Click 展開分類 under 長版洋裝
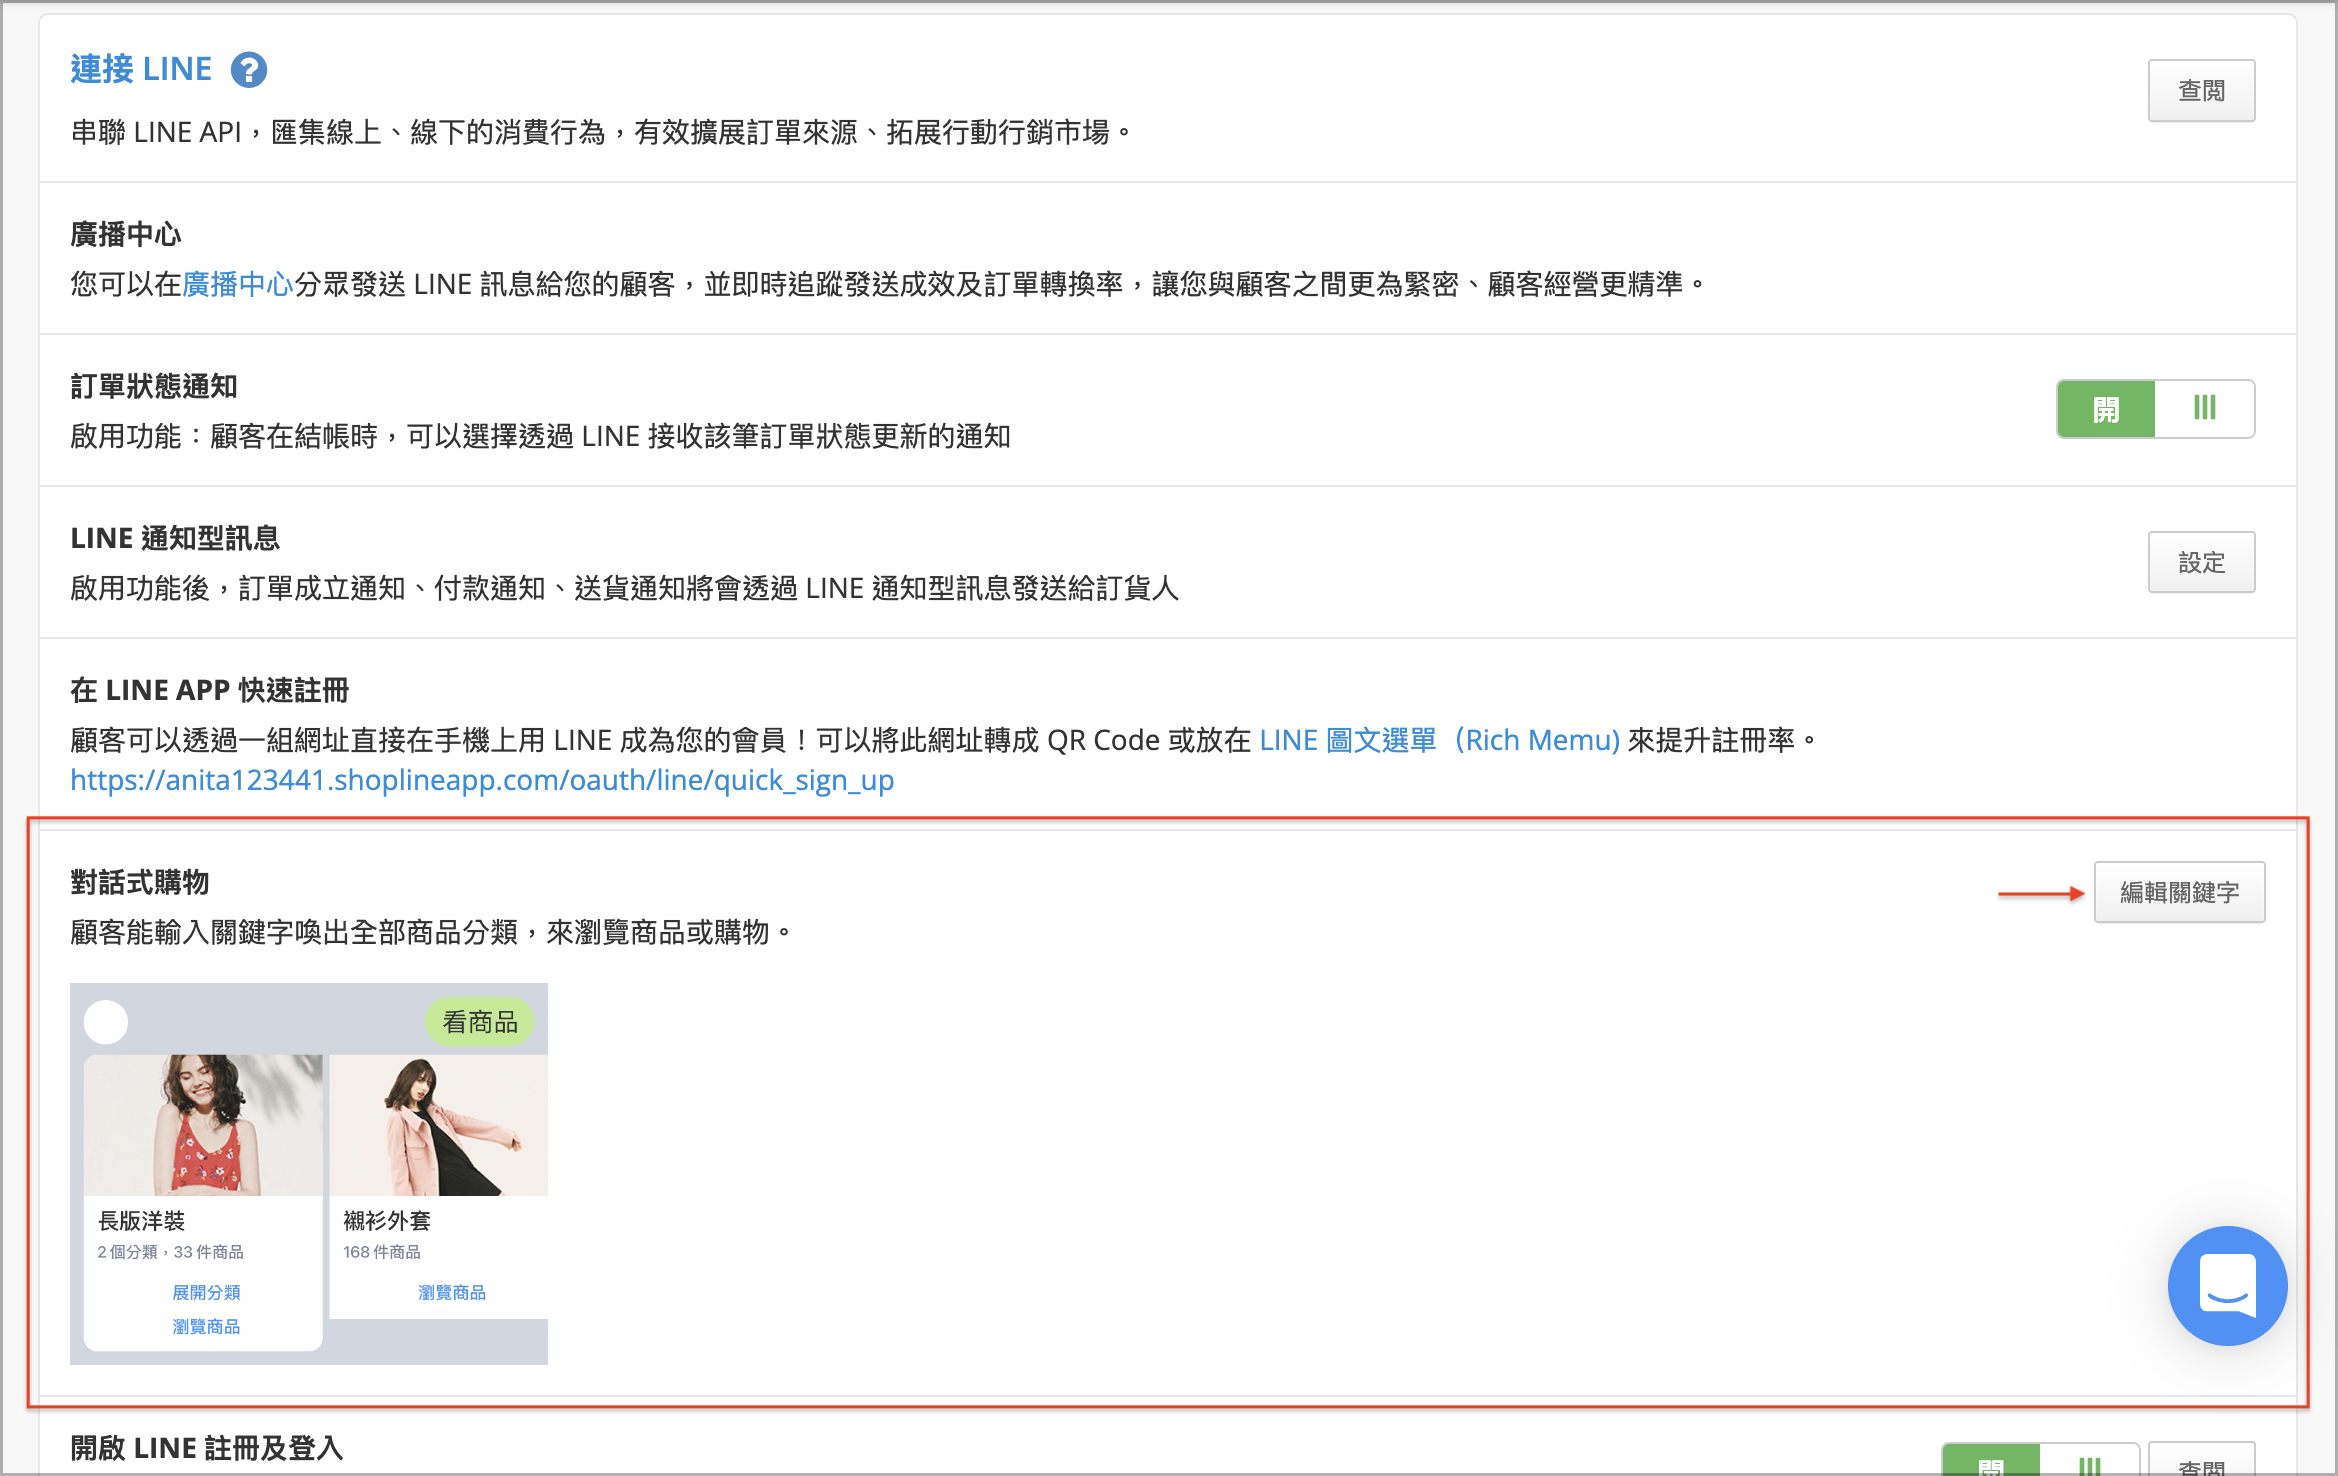2338x1476 pixels. point(206,1293)
